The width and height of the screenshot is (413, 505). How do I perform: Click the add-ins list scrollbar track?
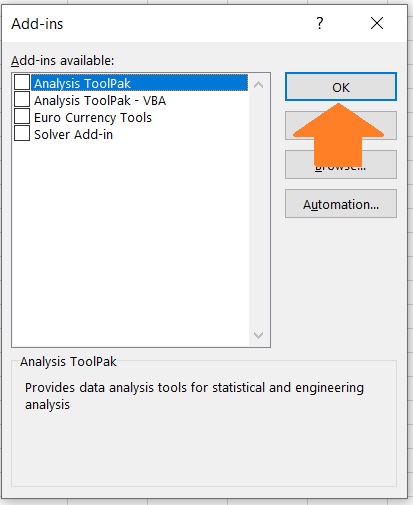point(258,210)
